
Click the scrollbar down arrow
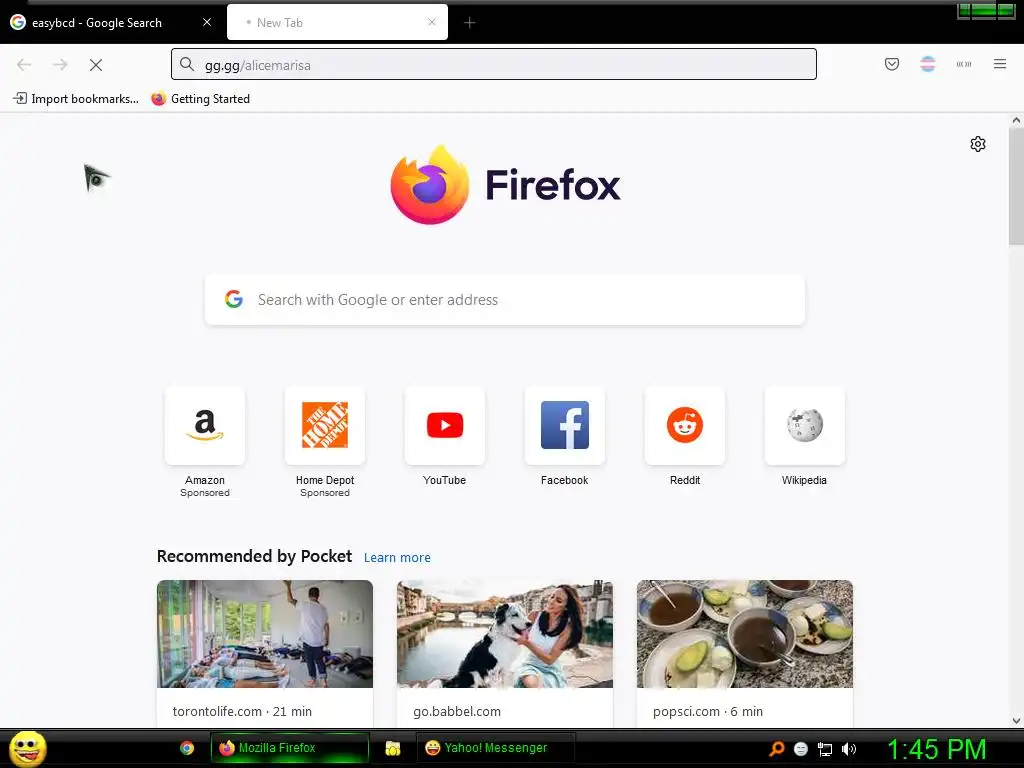(1016, 721)
